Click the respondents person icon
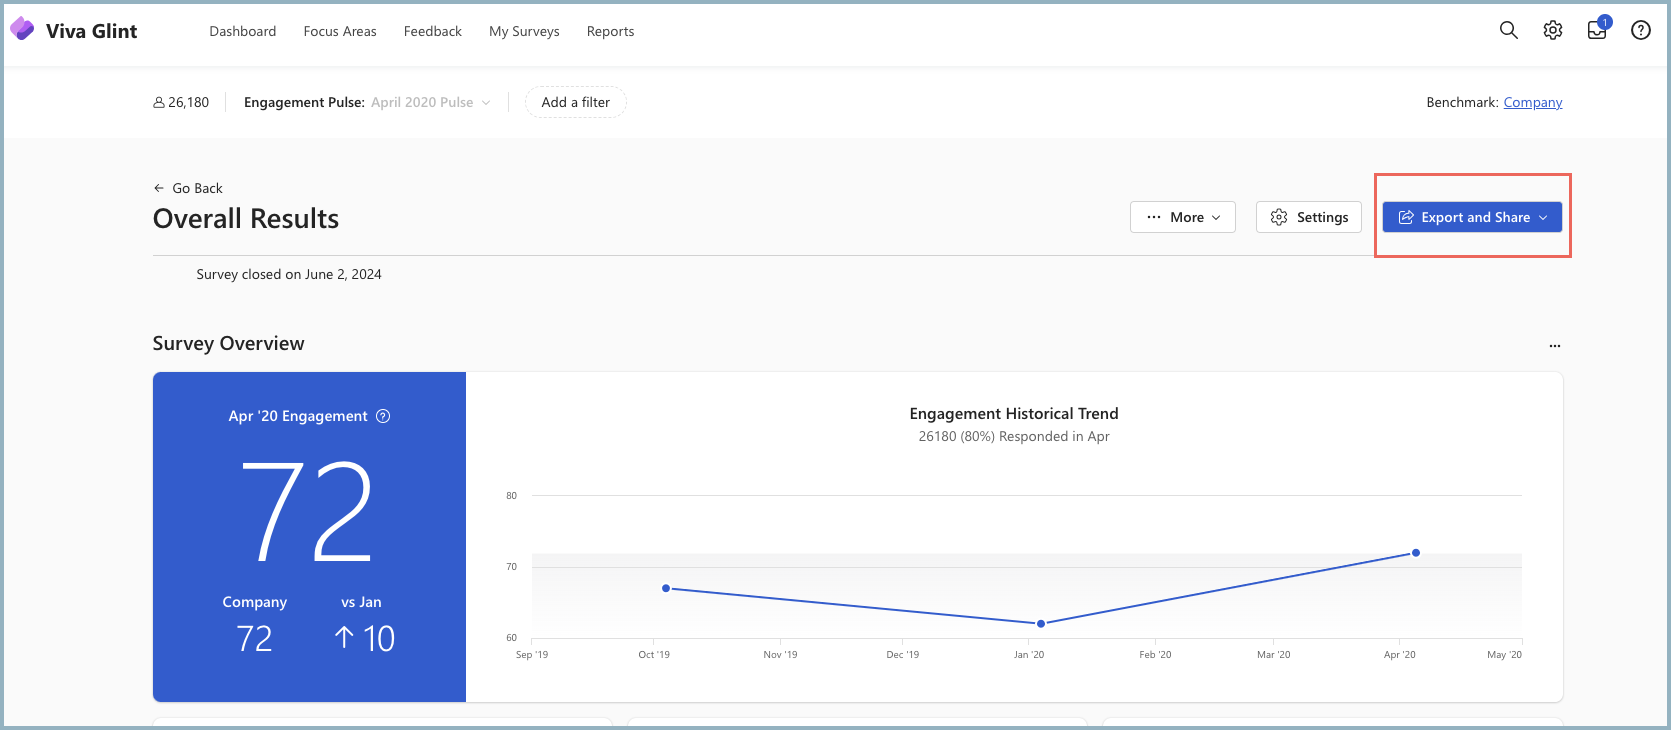The height and width of the screenshot is (730, 1671). tap(159, 102)
